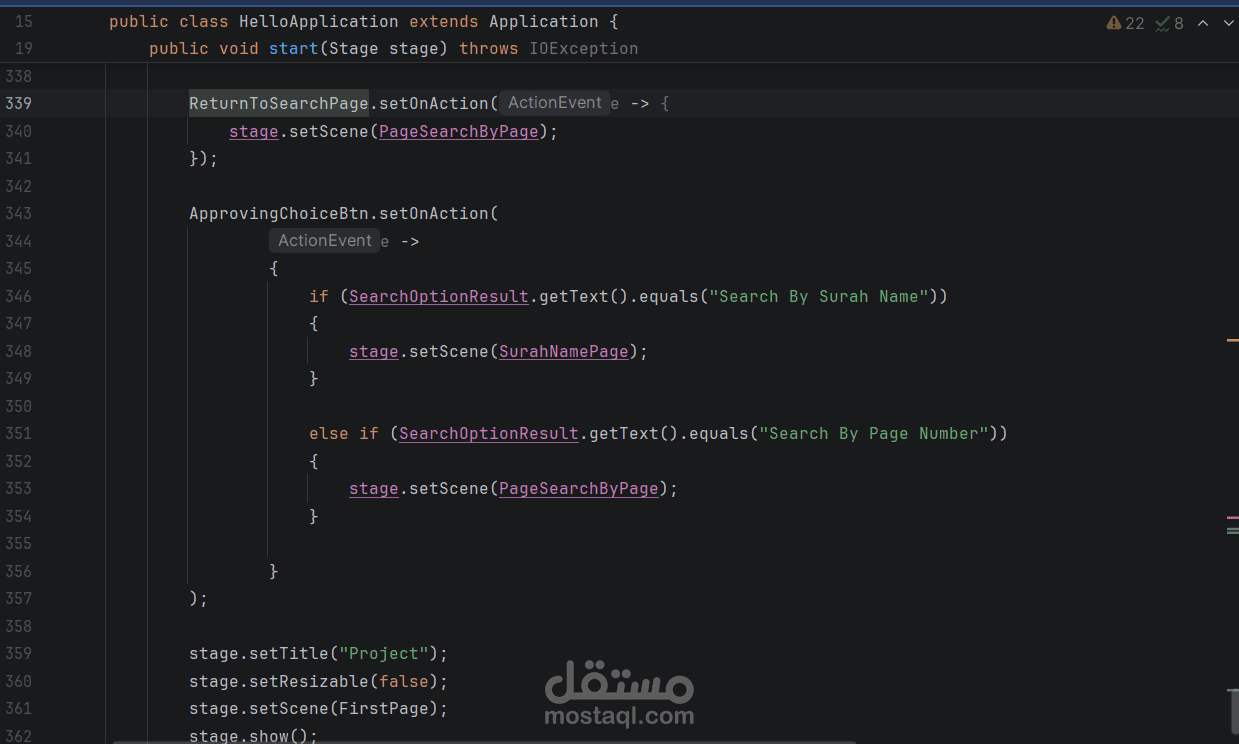
Task: Click the false keyword in setResizable
Action: 404,681
